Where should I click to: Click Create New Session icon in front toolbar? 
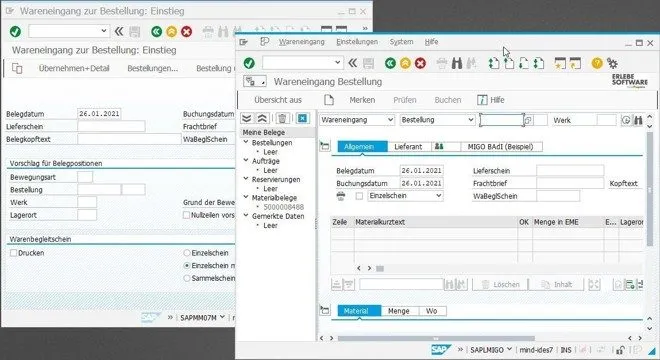pyautogui.click(x=560, y=63)
